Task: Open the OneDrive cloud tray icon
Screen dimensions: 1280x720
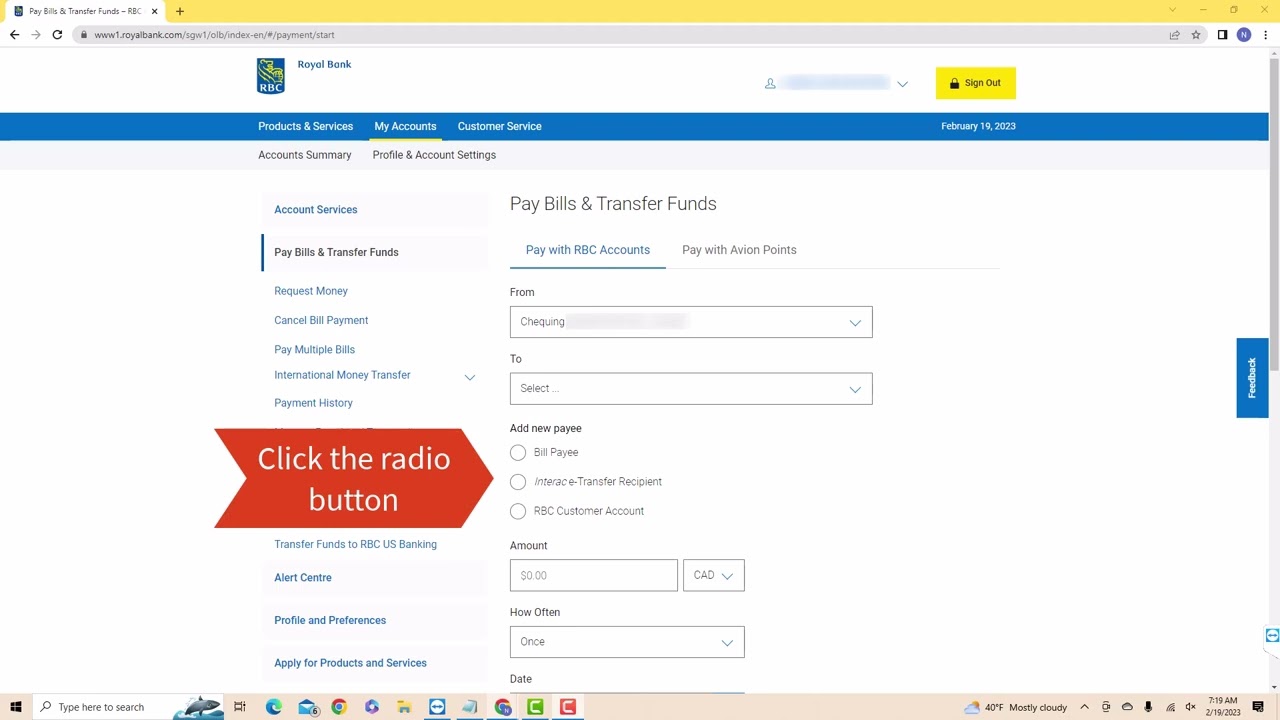Action: tap(1127, 707)
